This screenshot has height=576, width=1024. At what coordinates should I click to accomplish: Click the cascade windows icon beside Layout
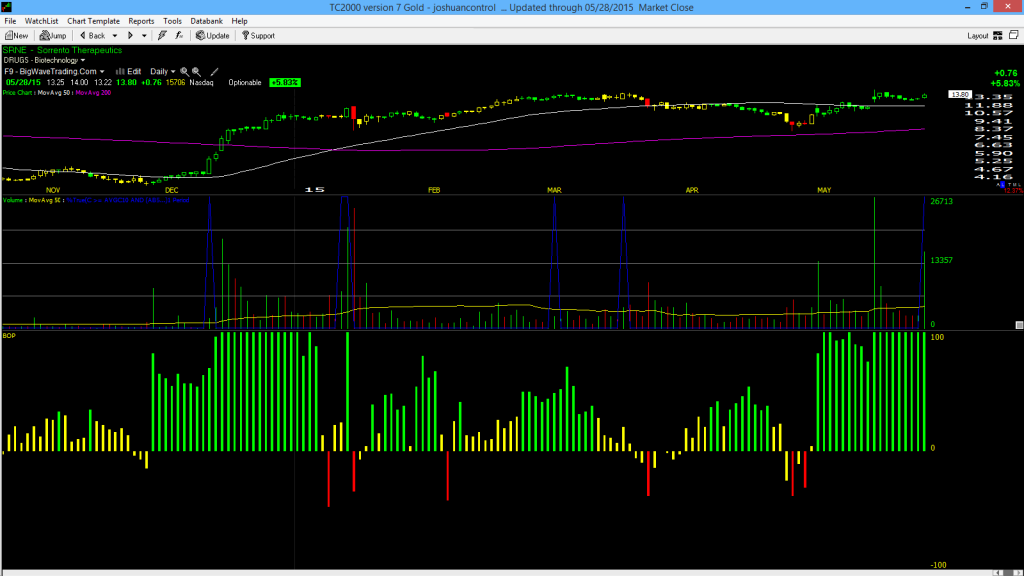pyautogui.click(x=1014, y=35)
